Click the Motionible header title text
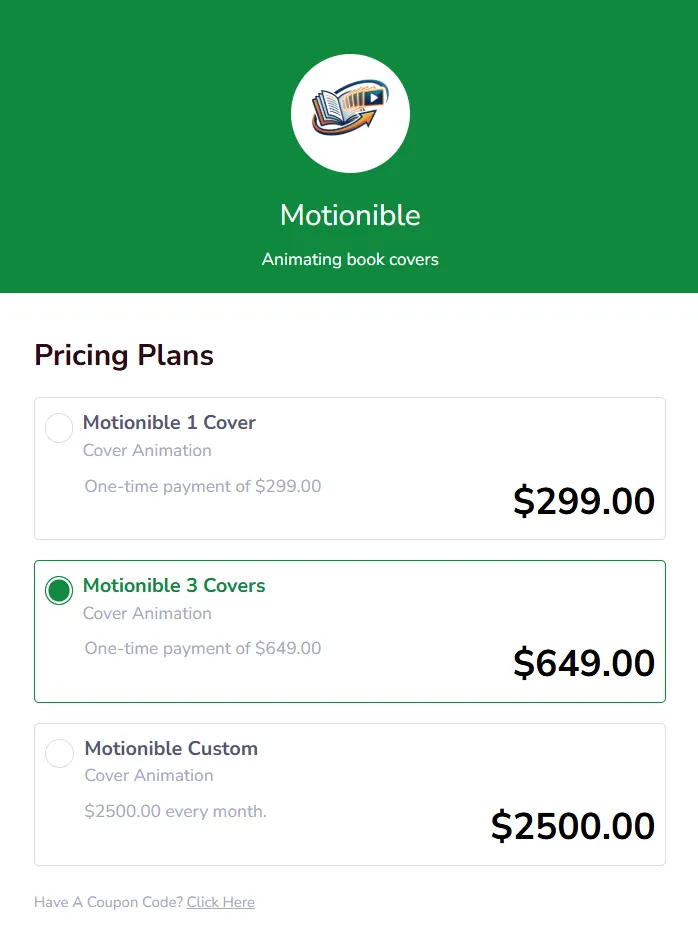The width and height of the screenshot is (698, 927). tap(350, 215)
